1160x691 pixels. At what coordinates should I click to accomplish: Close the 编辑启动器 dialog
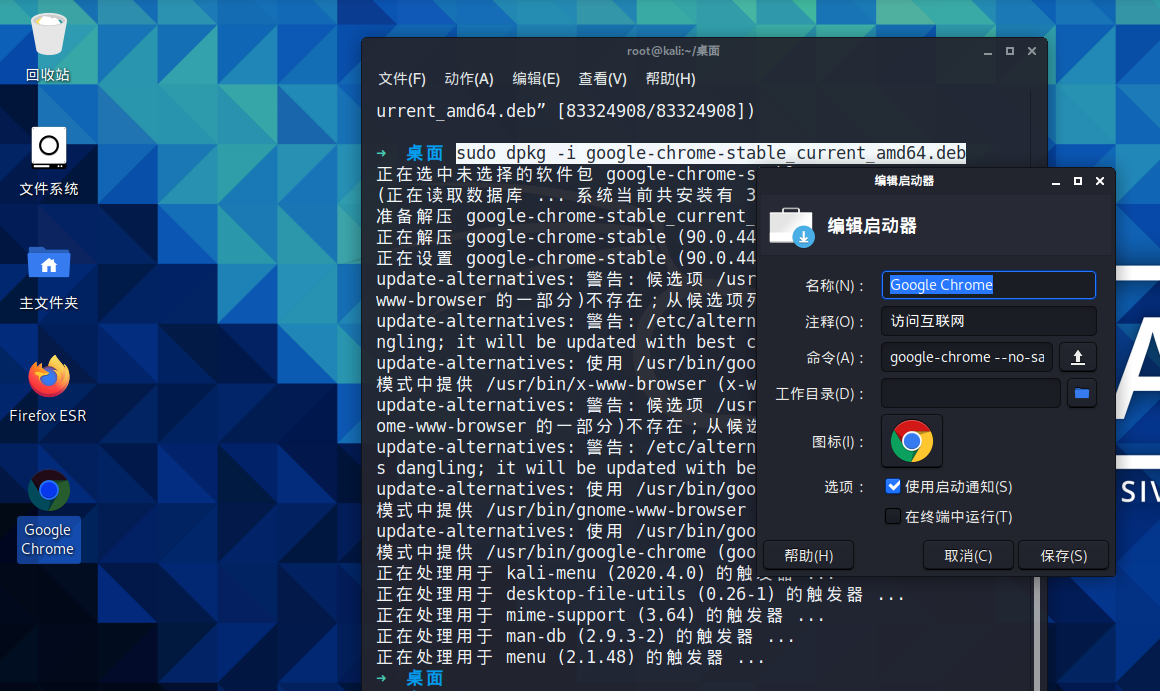(1100, 181)
